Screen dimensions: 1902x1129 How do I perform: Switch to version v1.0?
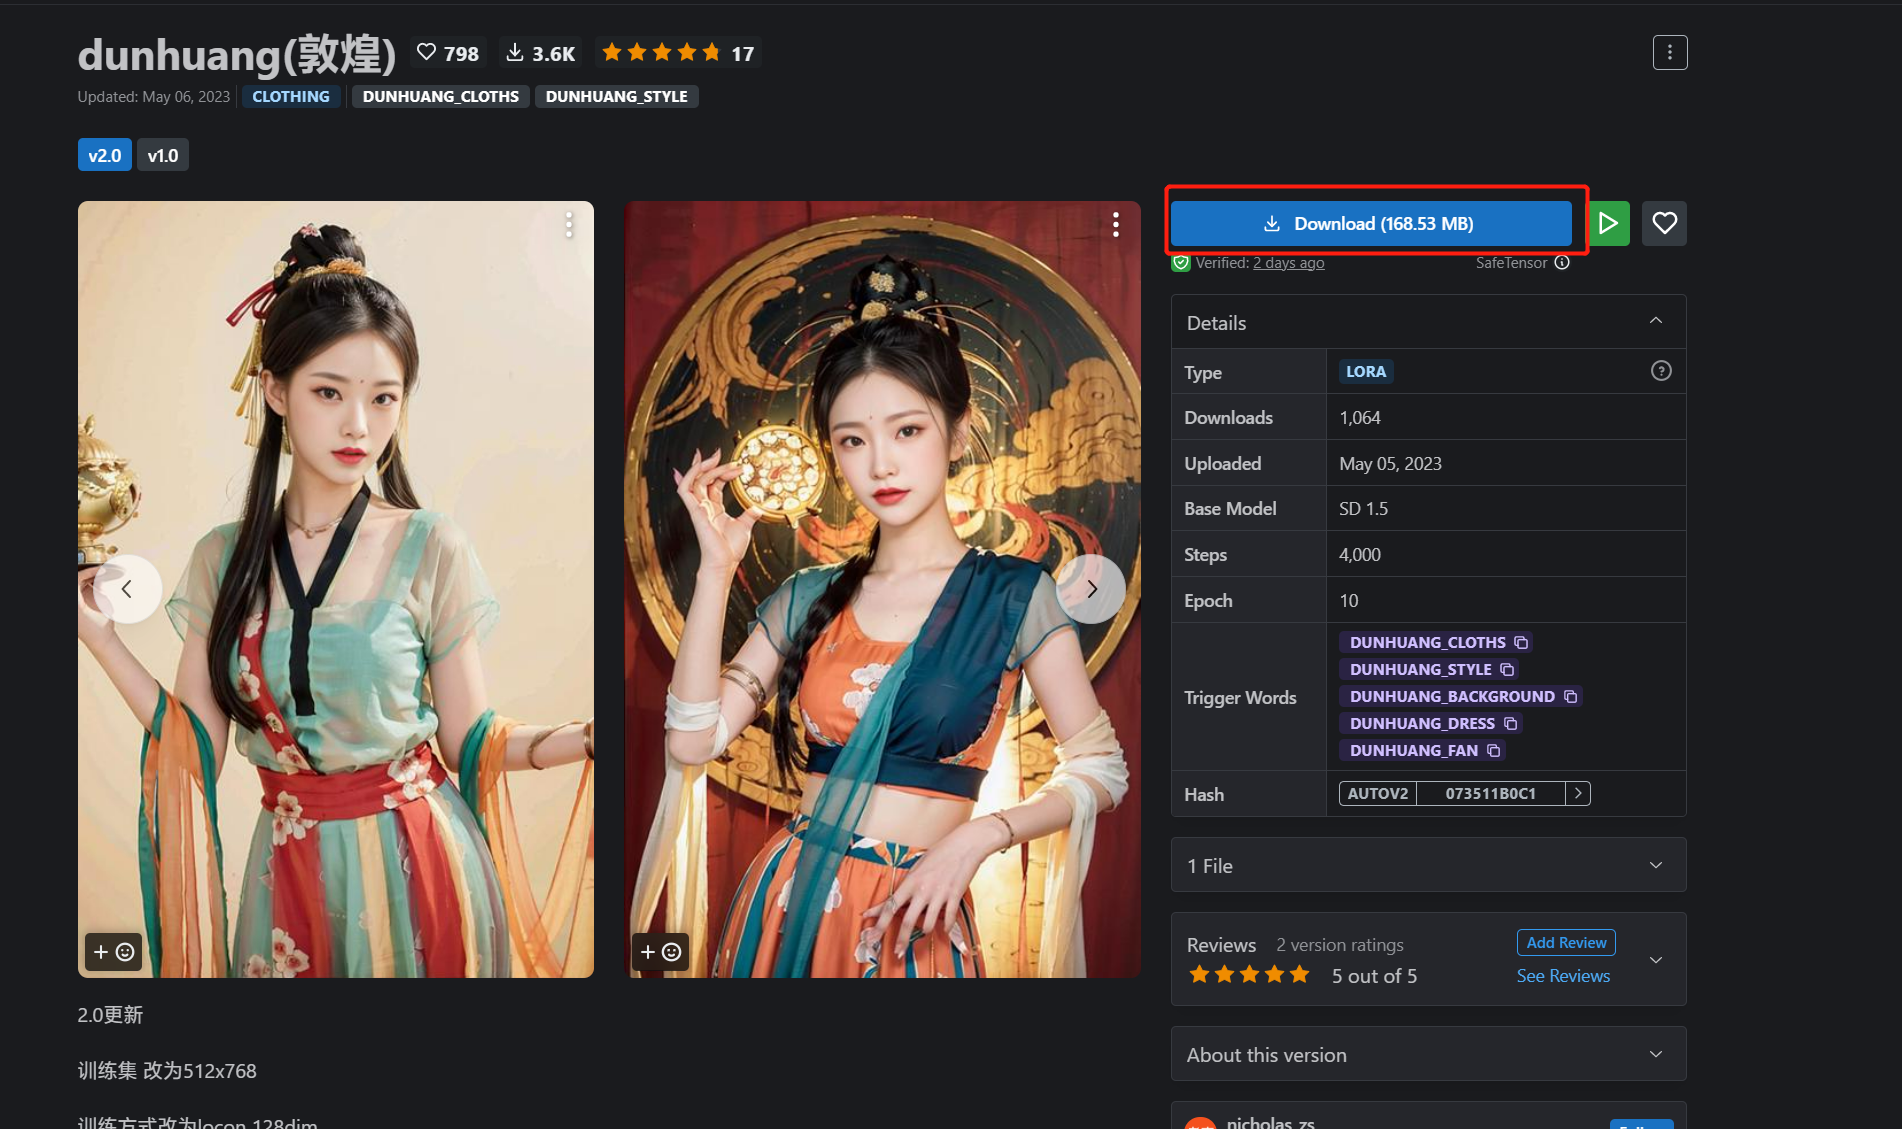[162, 155]
